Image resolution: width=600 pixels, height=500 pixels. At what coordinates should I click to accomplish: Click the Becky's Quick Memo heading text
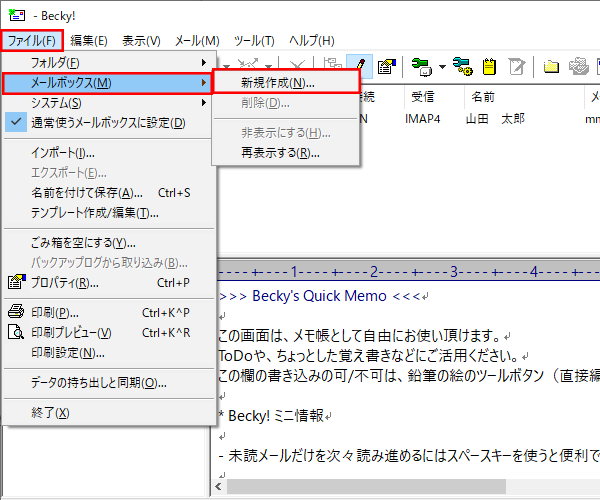click(319, 296)
